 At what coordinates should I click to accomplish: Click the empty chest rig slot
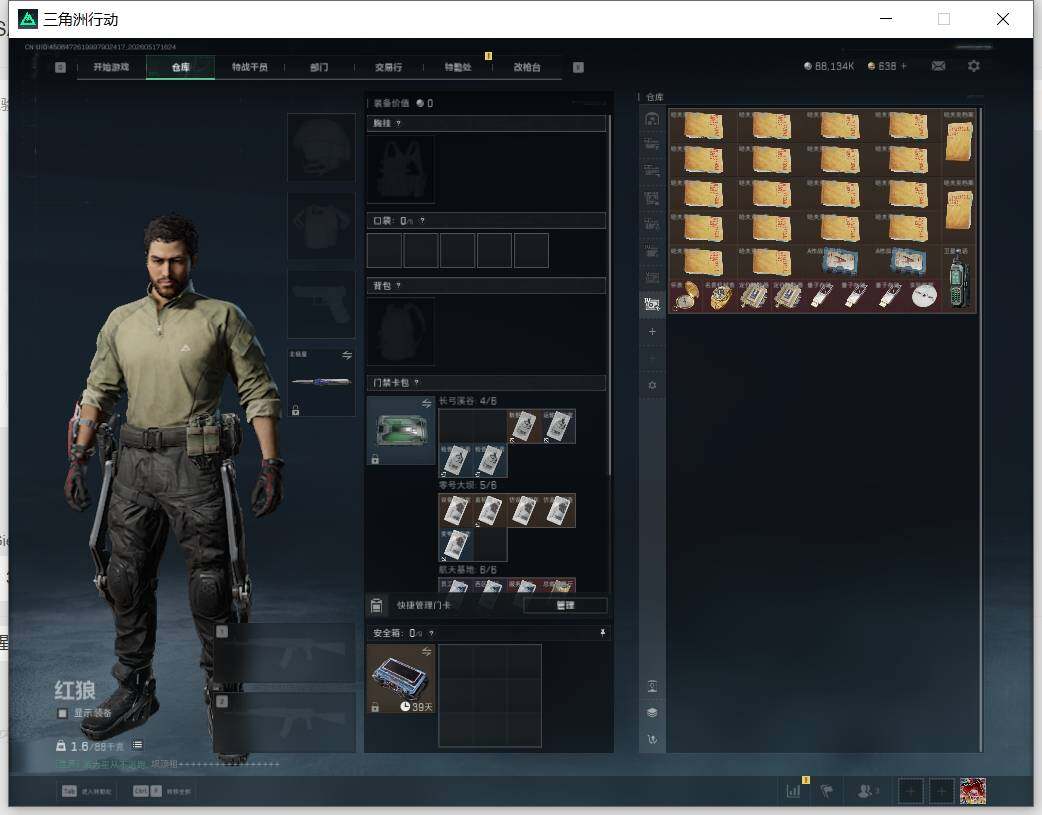click(401, 170)
